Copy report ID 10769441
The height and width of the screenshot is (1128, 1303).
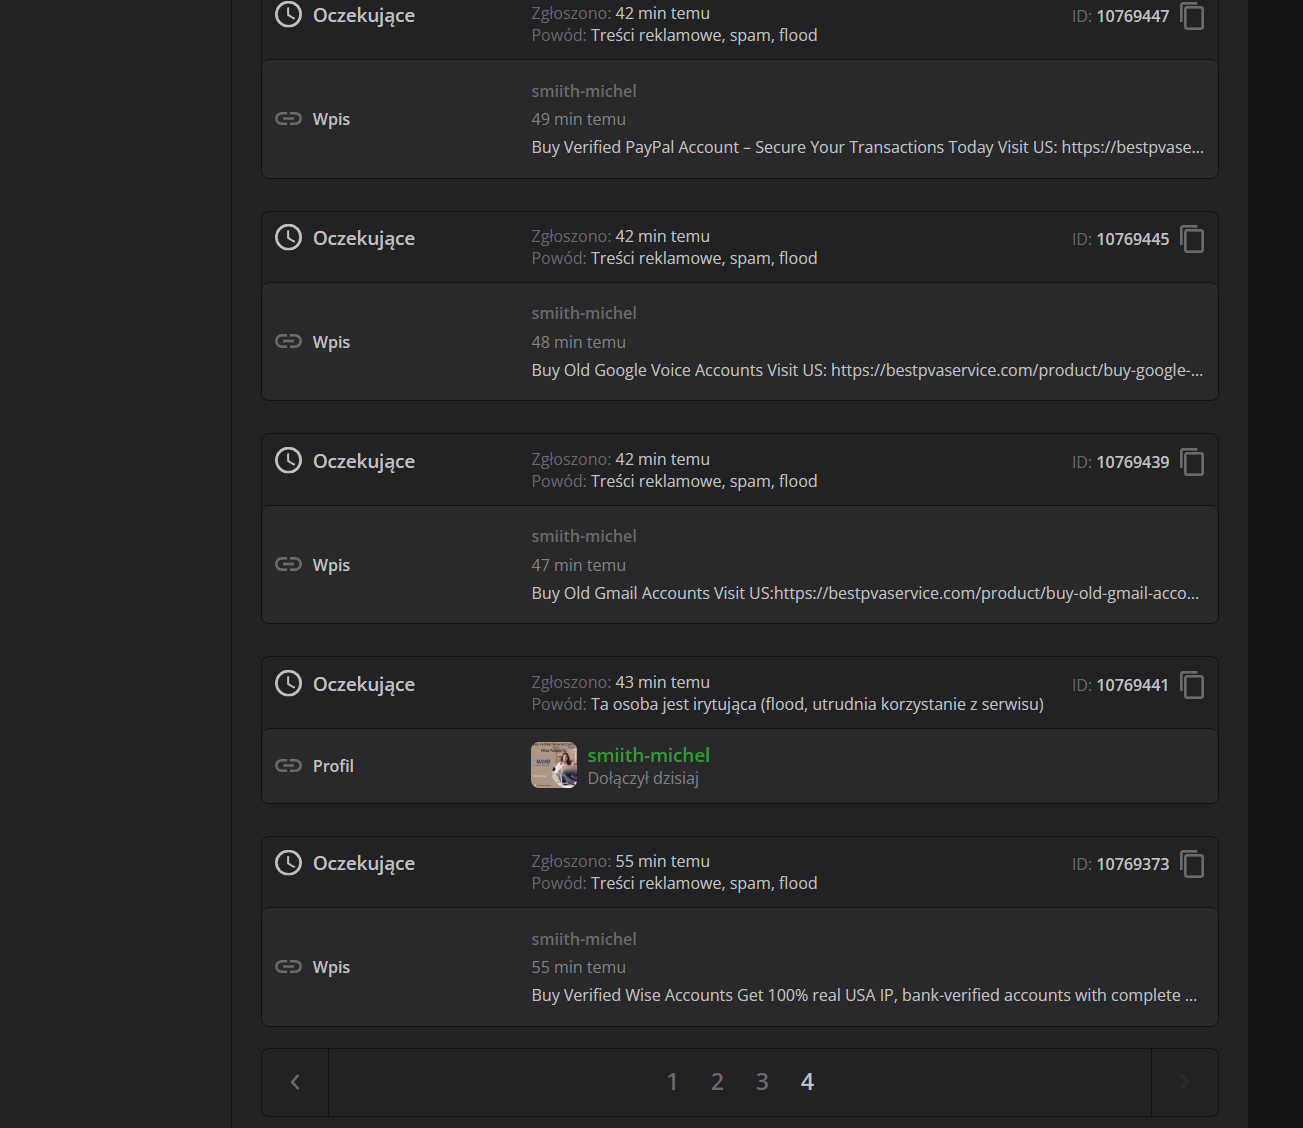click(1192, 685)
